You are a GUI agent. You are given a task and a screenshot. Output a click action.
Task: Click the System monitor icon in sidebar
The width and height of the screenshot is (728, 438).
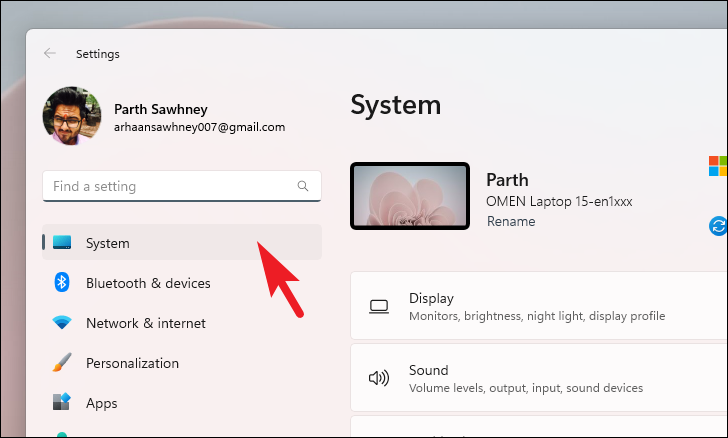pos(62,242)
